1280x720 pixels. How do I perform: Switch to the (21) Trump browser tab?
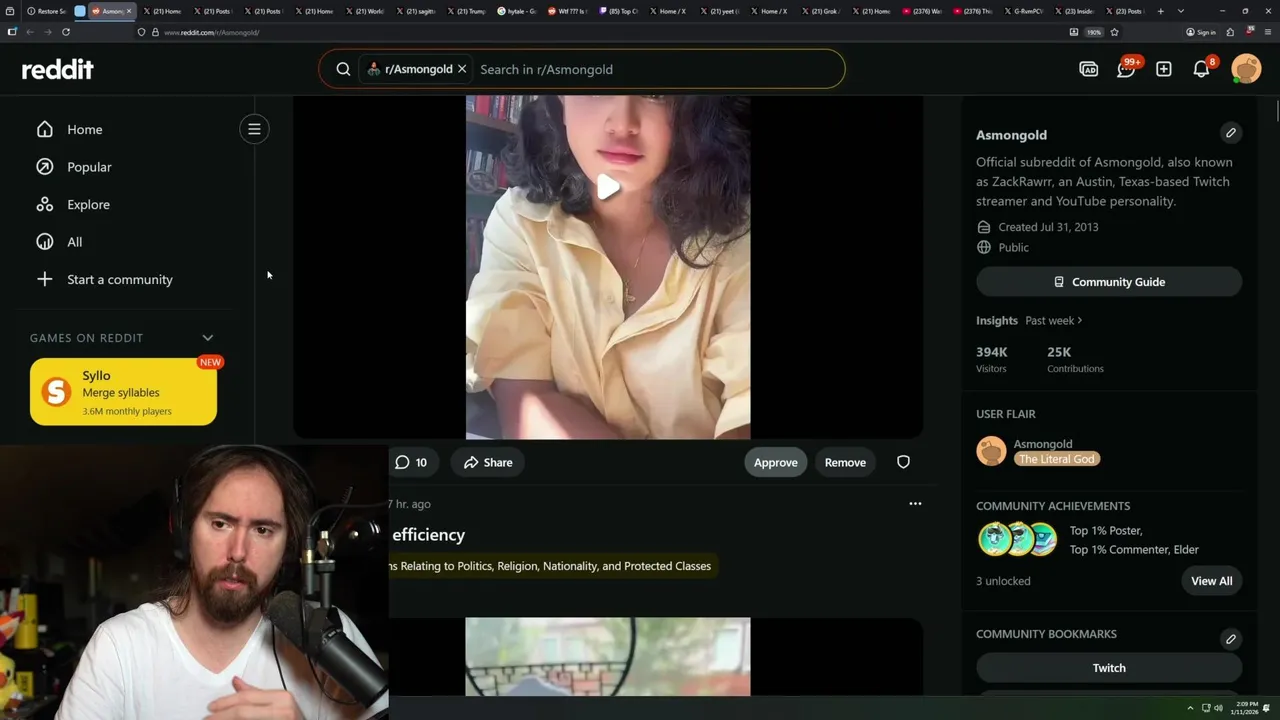coord(465,11)
